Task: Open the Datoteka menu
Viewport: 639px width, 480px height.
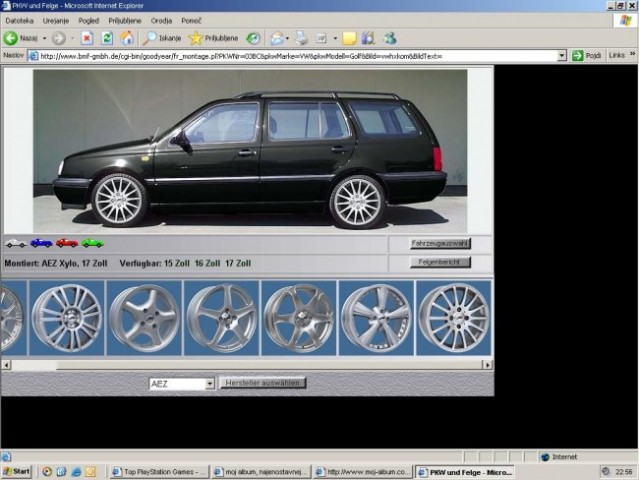Action: pyautogui.click(x=20, y=20)
